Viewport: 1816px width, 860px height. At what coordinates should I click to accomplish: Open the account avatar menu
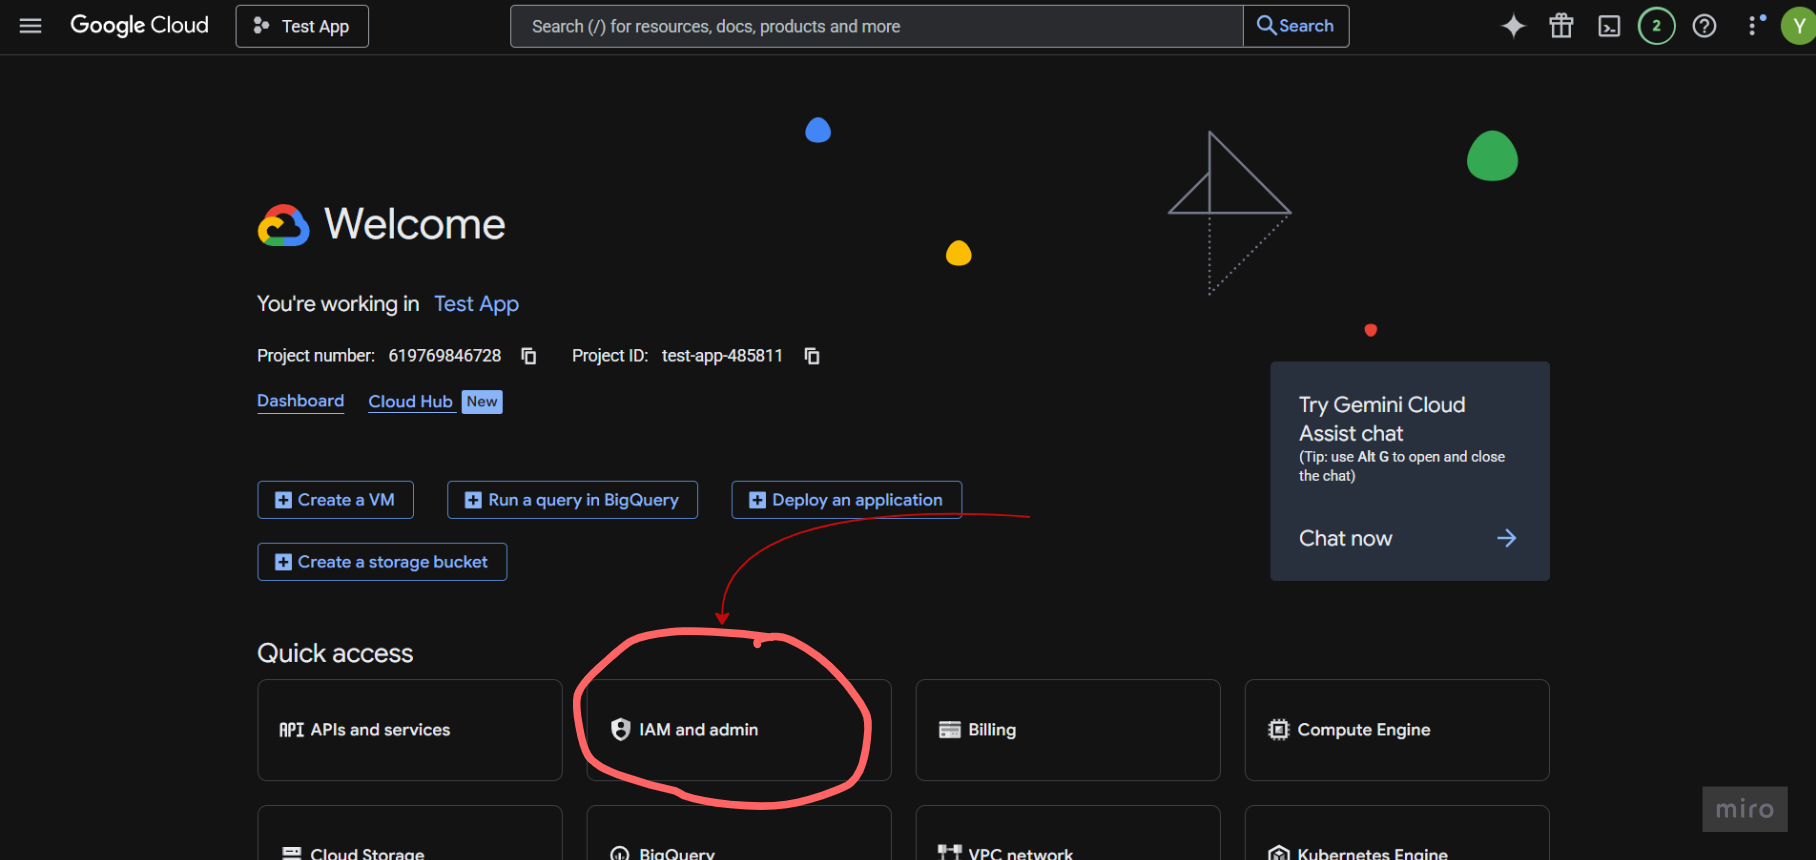1799,26
